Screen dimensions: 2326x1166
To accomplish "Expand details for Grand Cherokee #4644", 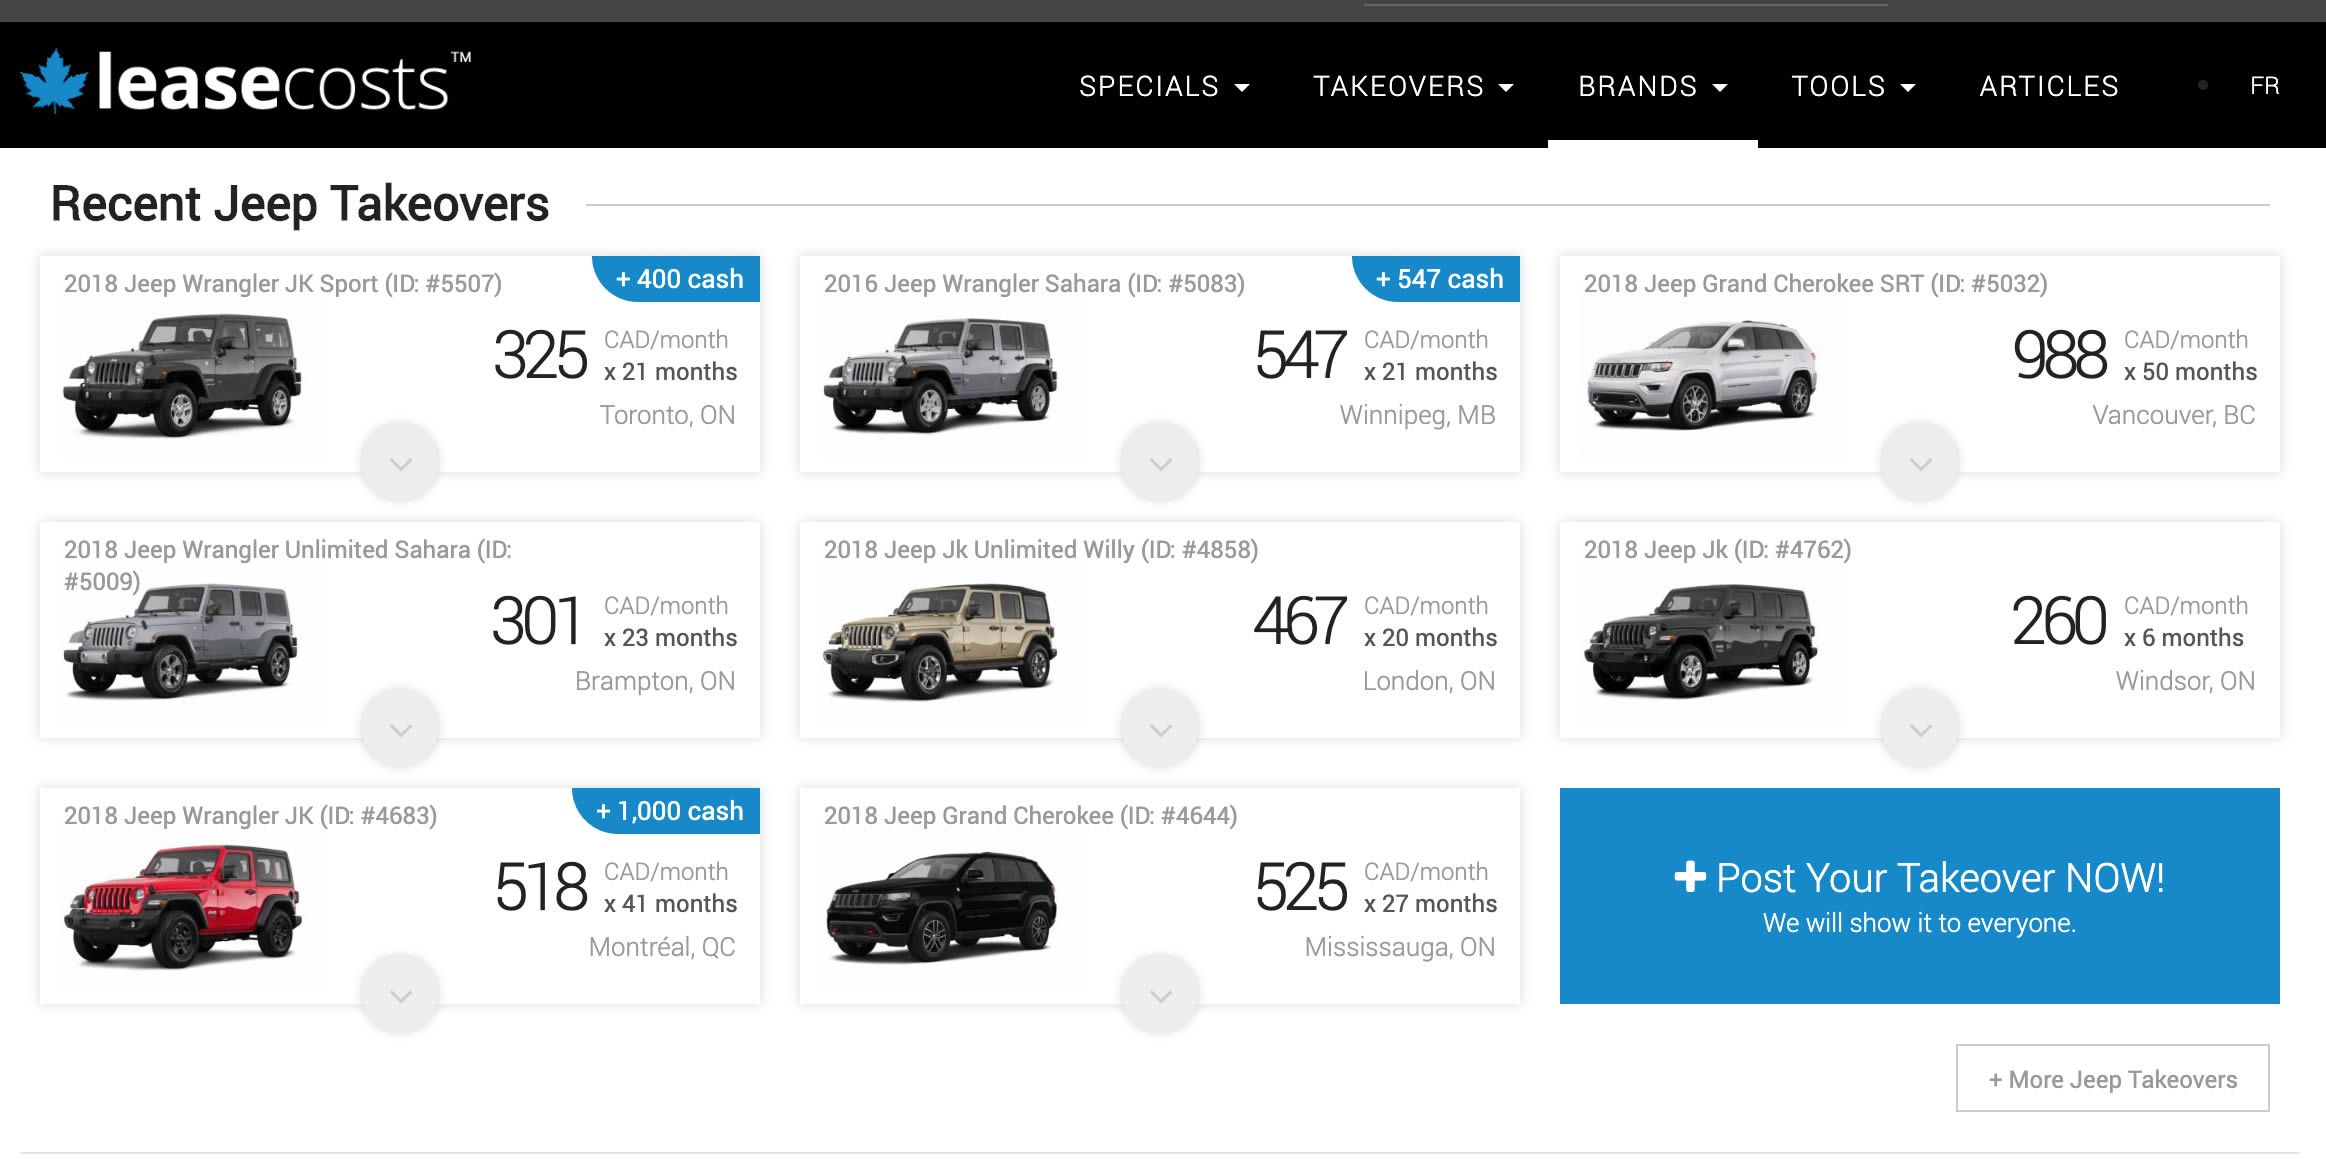I will [1160, 995].
